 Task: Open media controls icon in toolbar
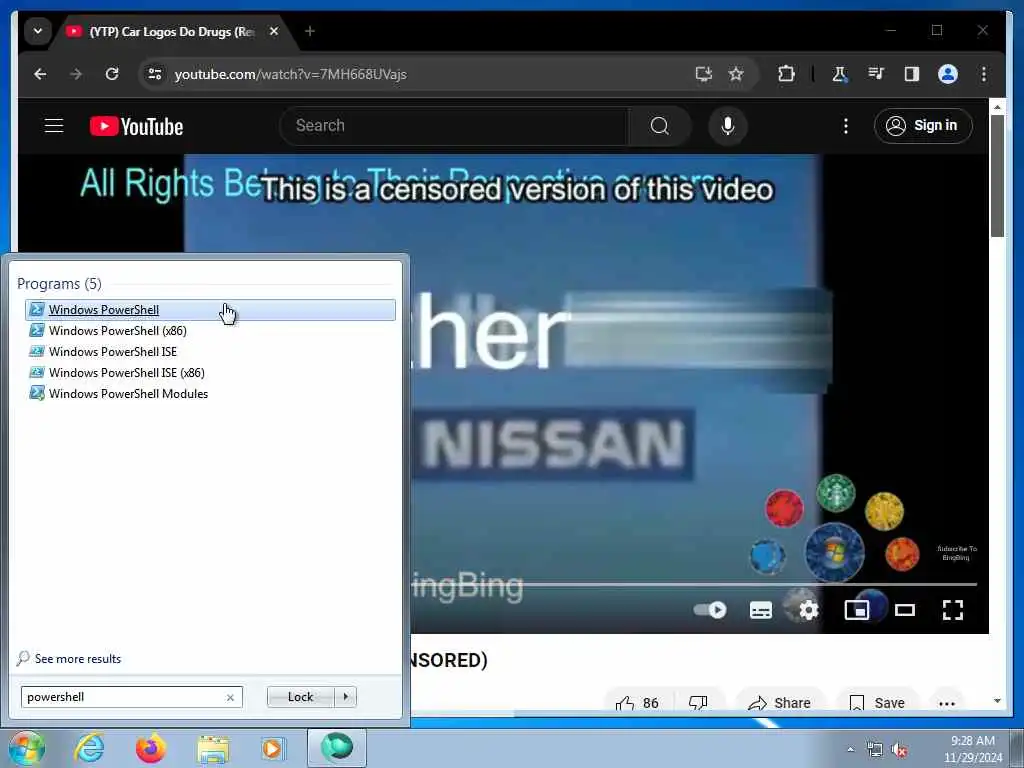point(876,74)
